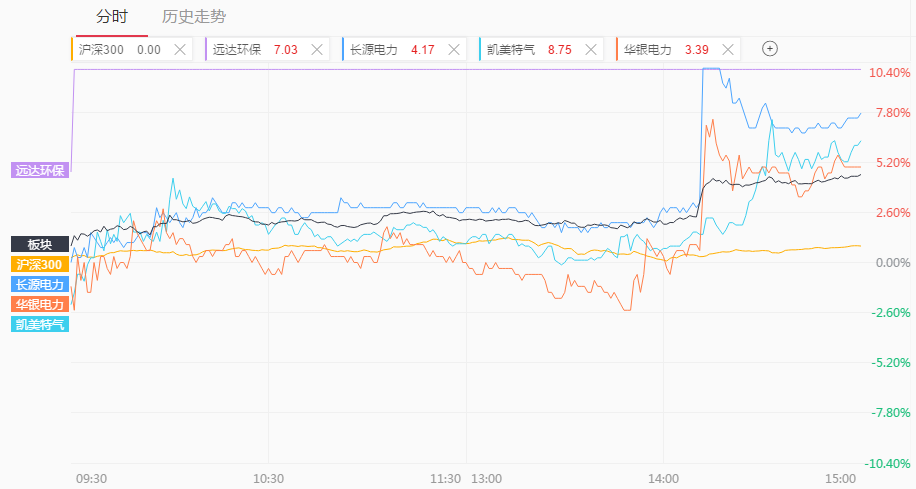The image size is (916, 489).
Task: Select the 沪深300 orange legend label
Action: click(x=40, y=264)
